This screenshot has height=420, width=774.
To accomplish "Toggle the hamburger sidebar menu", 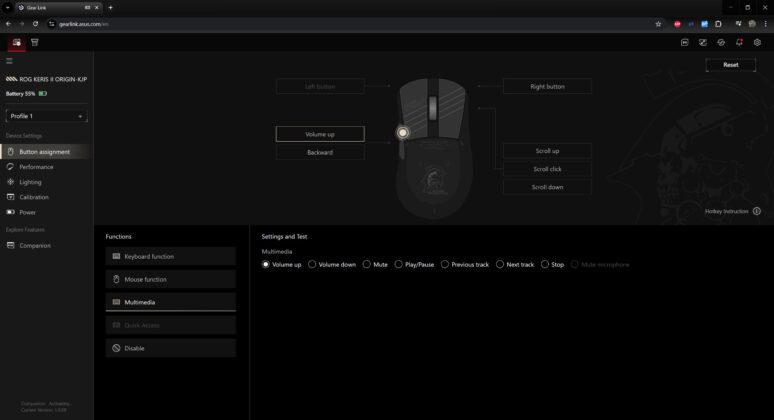I will tap(9, 61).
